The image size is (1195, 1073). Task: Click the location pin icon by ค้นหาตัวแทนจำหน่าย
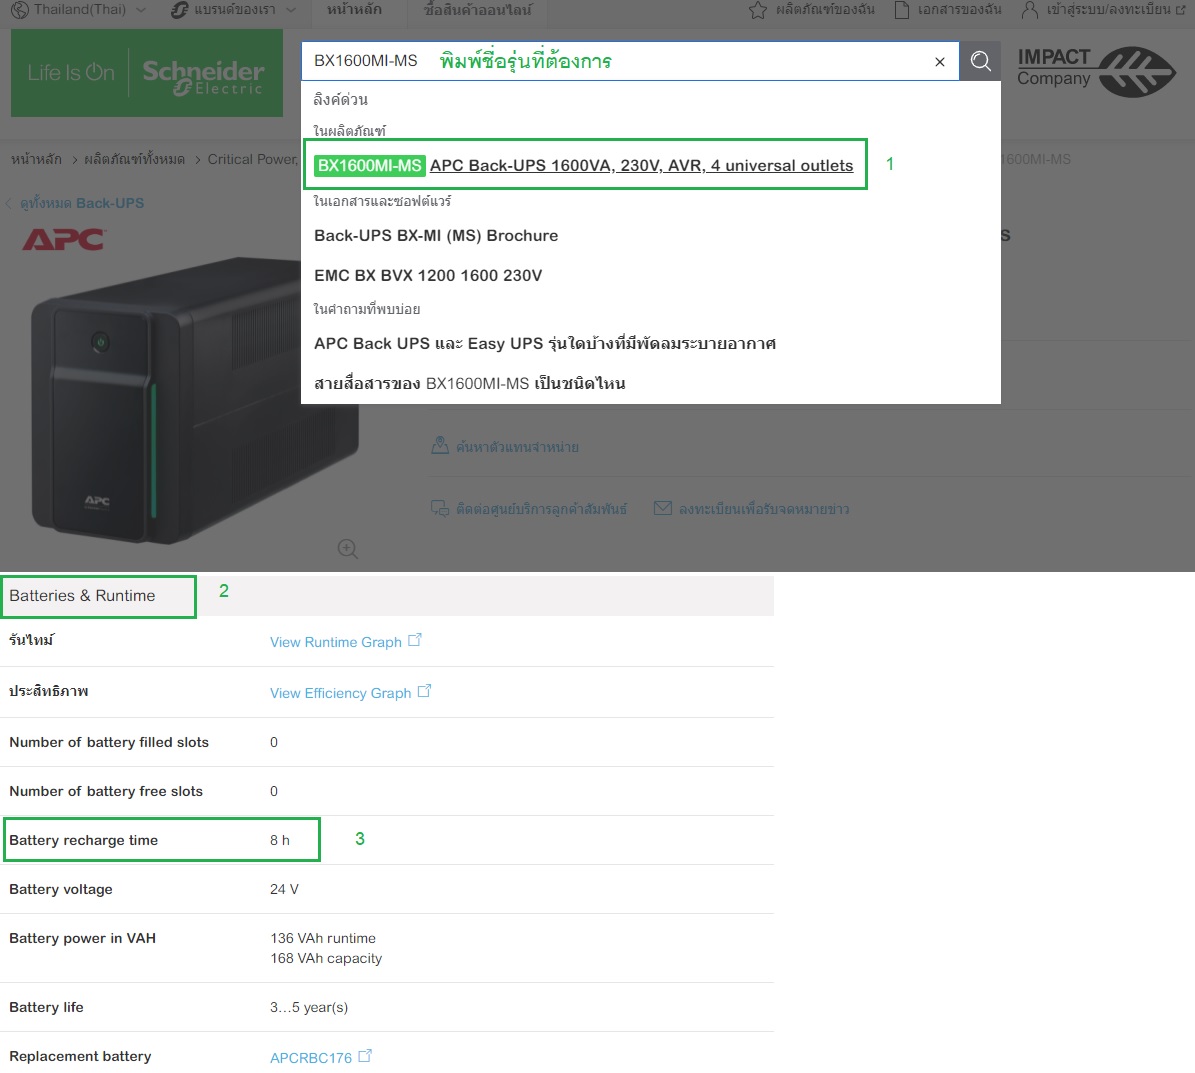440,445
